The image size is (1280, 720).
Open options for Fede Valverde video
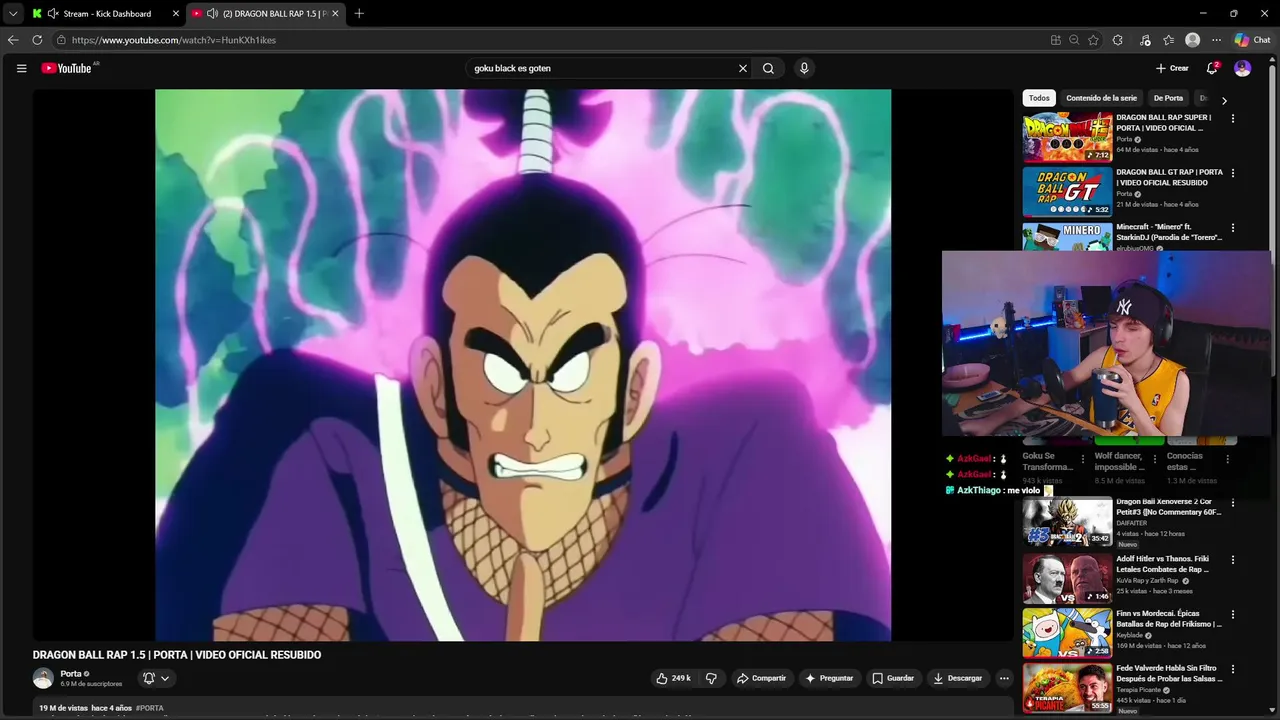1232,669
